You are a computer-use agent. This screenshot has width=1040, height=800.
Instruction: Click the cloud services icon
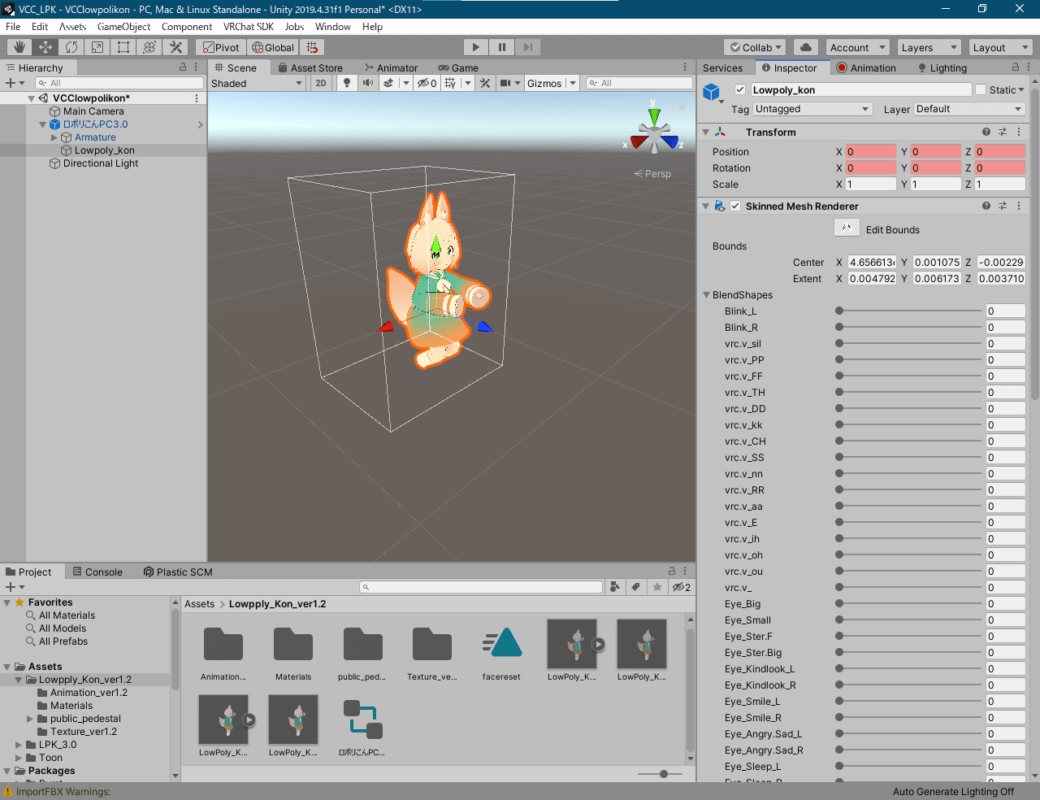point(805,47)
